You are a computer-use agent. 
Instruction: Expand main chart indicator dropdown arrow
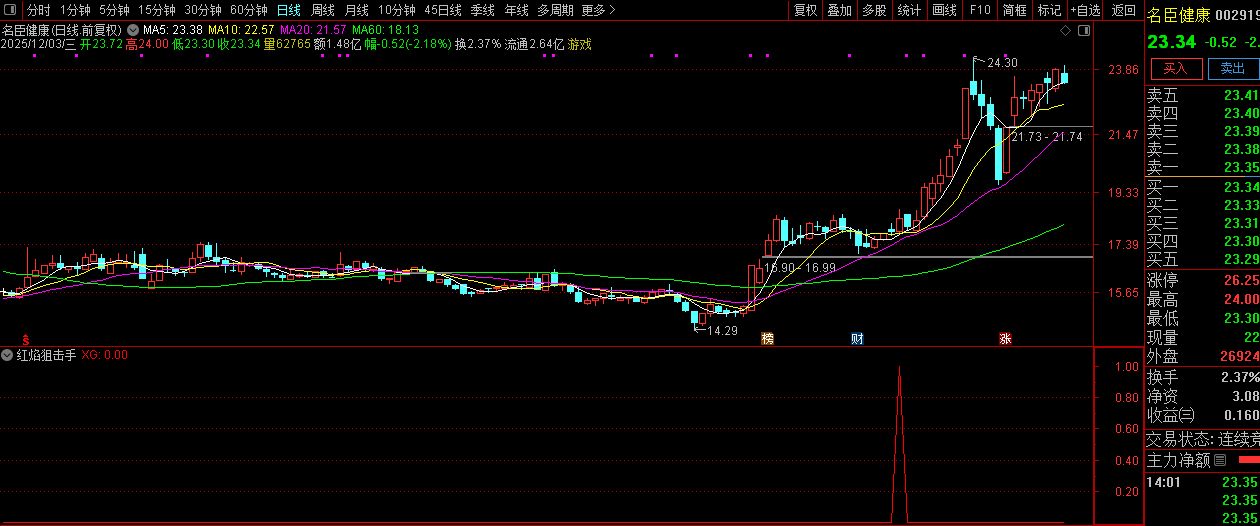132,30
